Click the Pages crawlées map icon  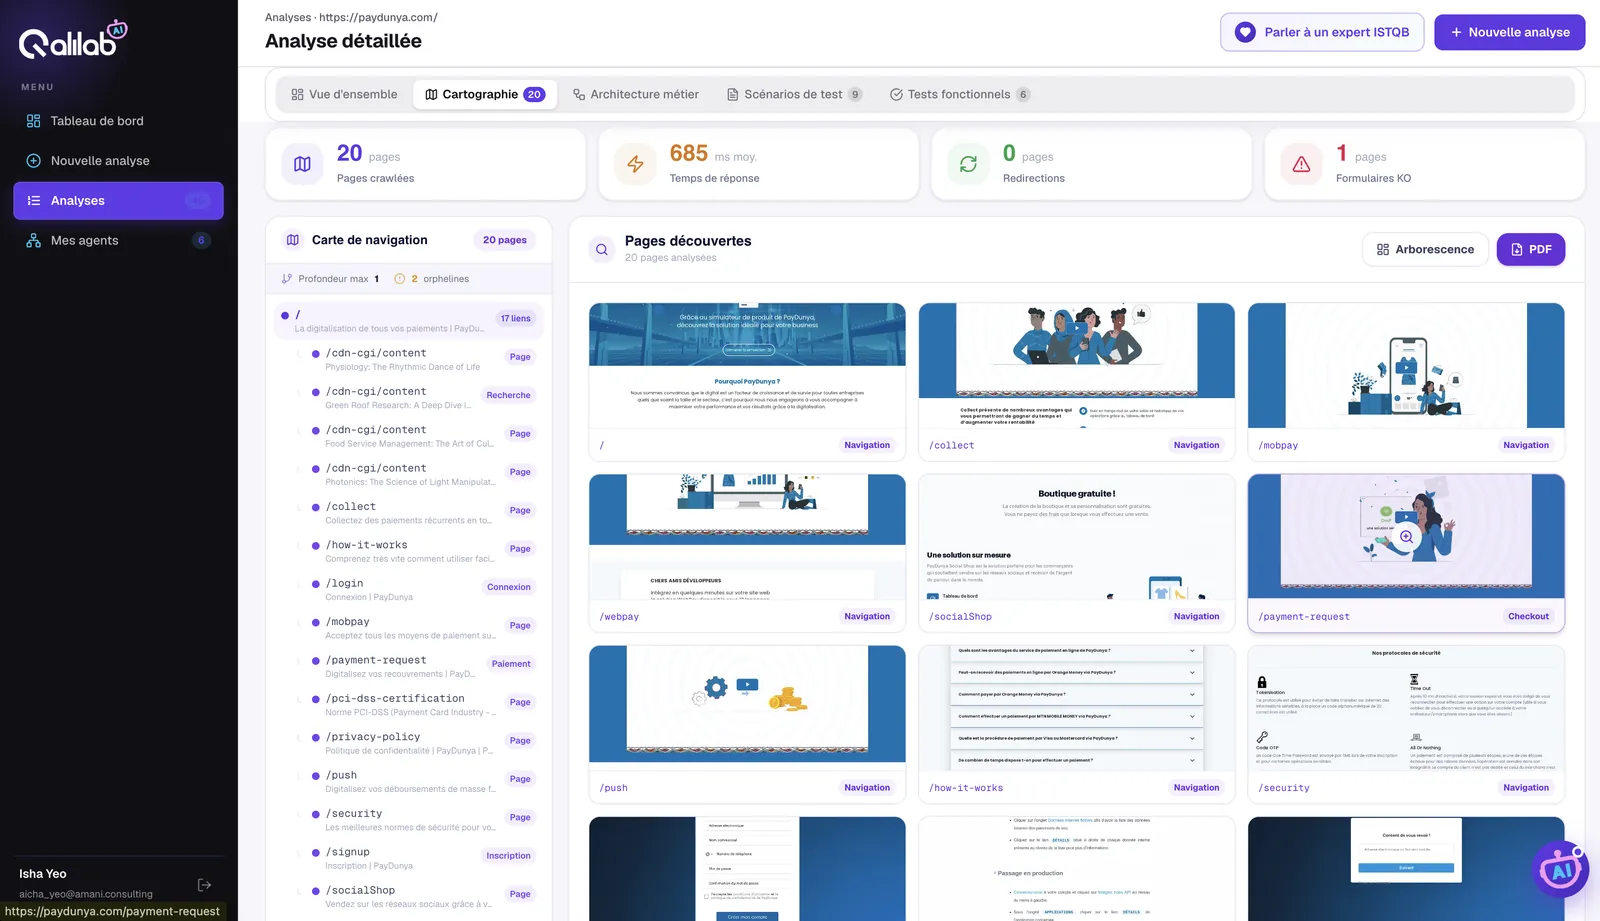(x=302, y=164)
